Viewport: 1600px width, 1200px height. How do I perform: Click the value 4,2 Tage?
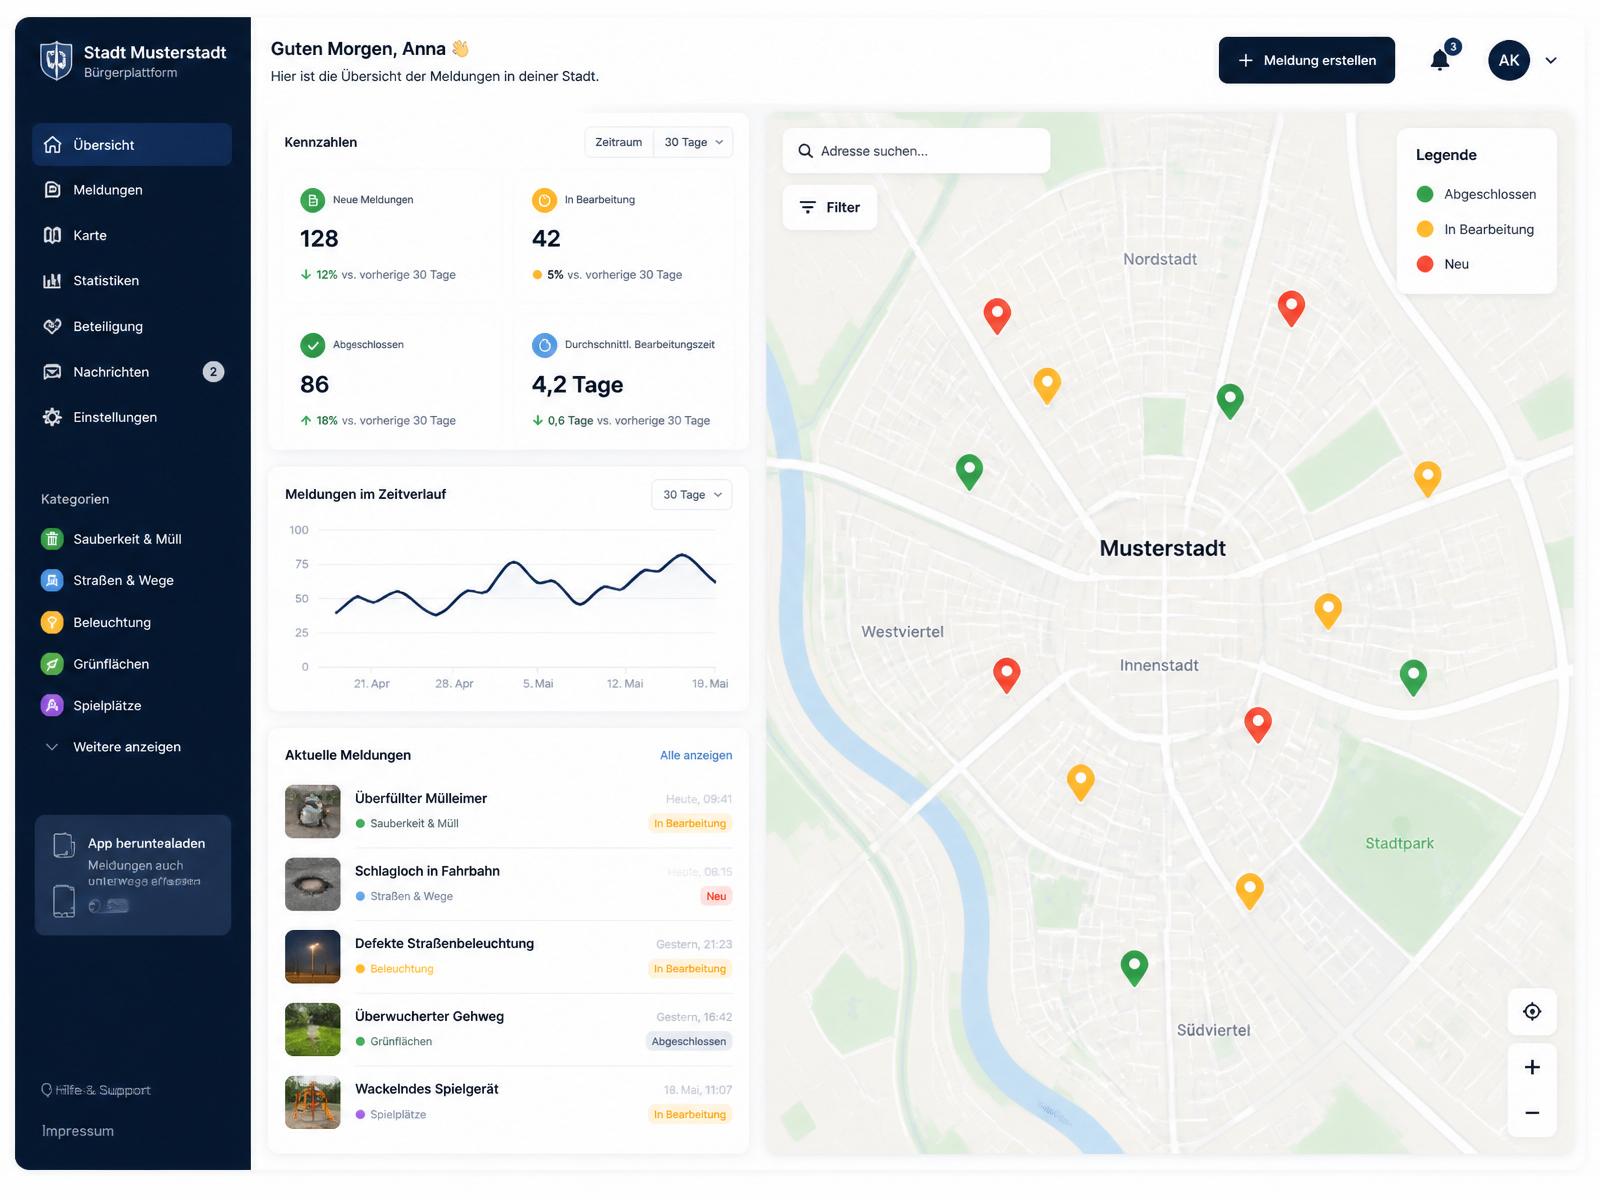[x=577, y=385]
